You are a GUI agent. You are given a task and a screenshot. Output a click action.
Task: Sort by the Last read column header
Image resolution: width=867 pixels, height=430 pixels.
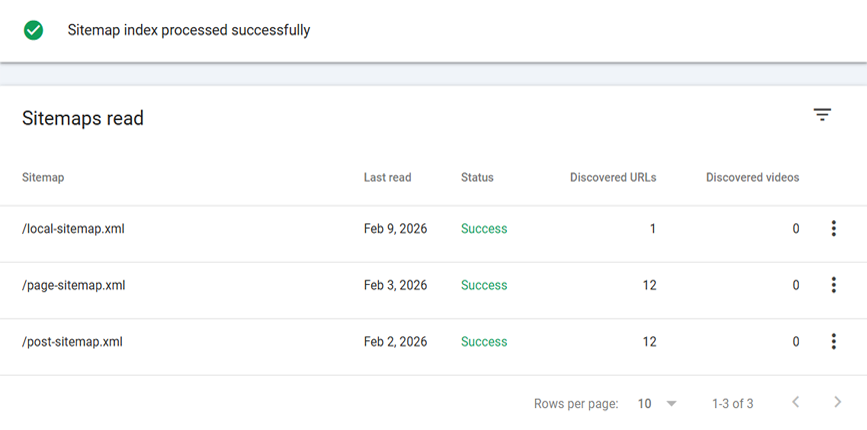click(x=387, y=178)
